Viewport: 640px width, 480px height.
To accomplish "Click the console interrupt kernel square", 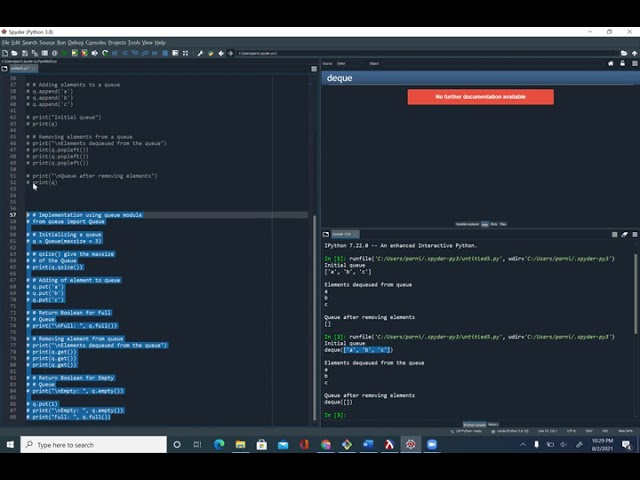I will click(615, 234).
